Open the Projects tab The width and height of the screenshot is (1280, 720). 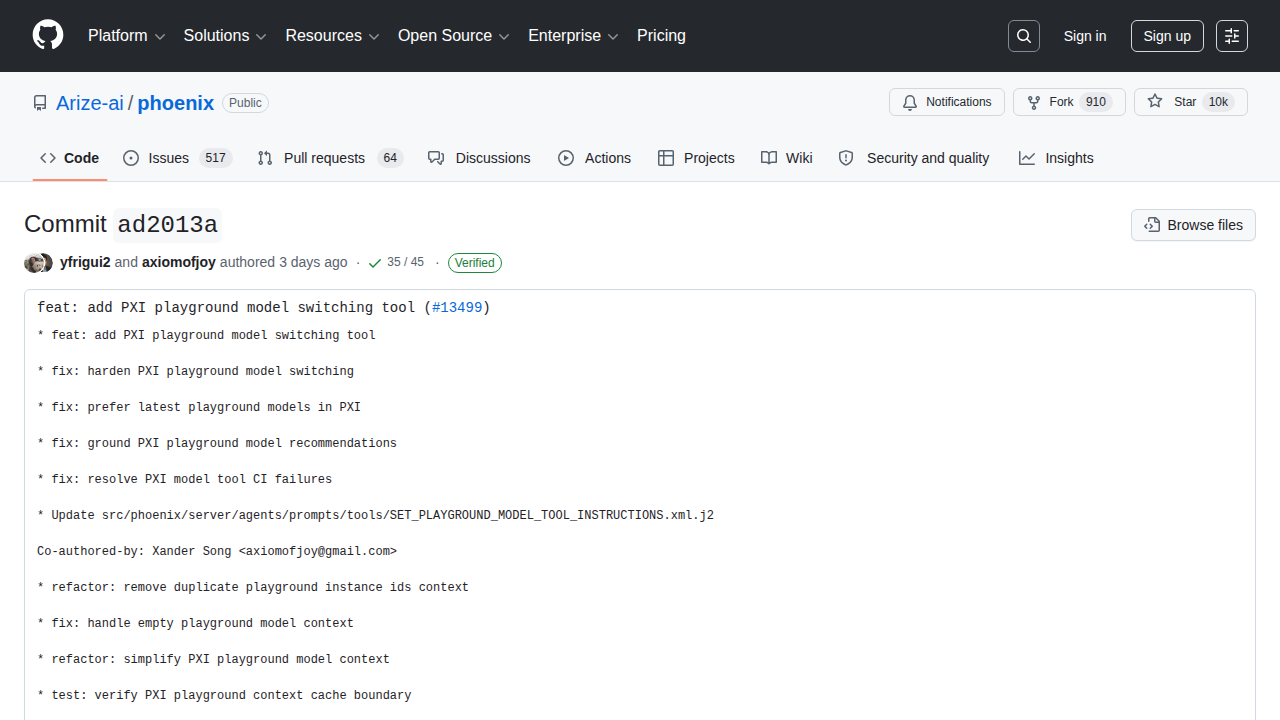coord(696,158)
